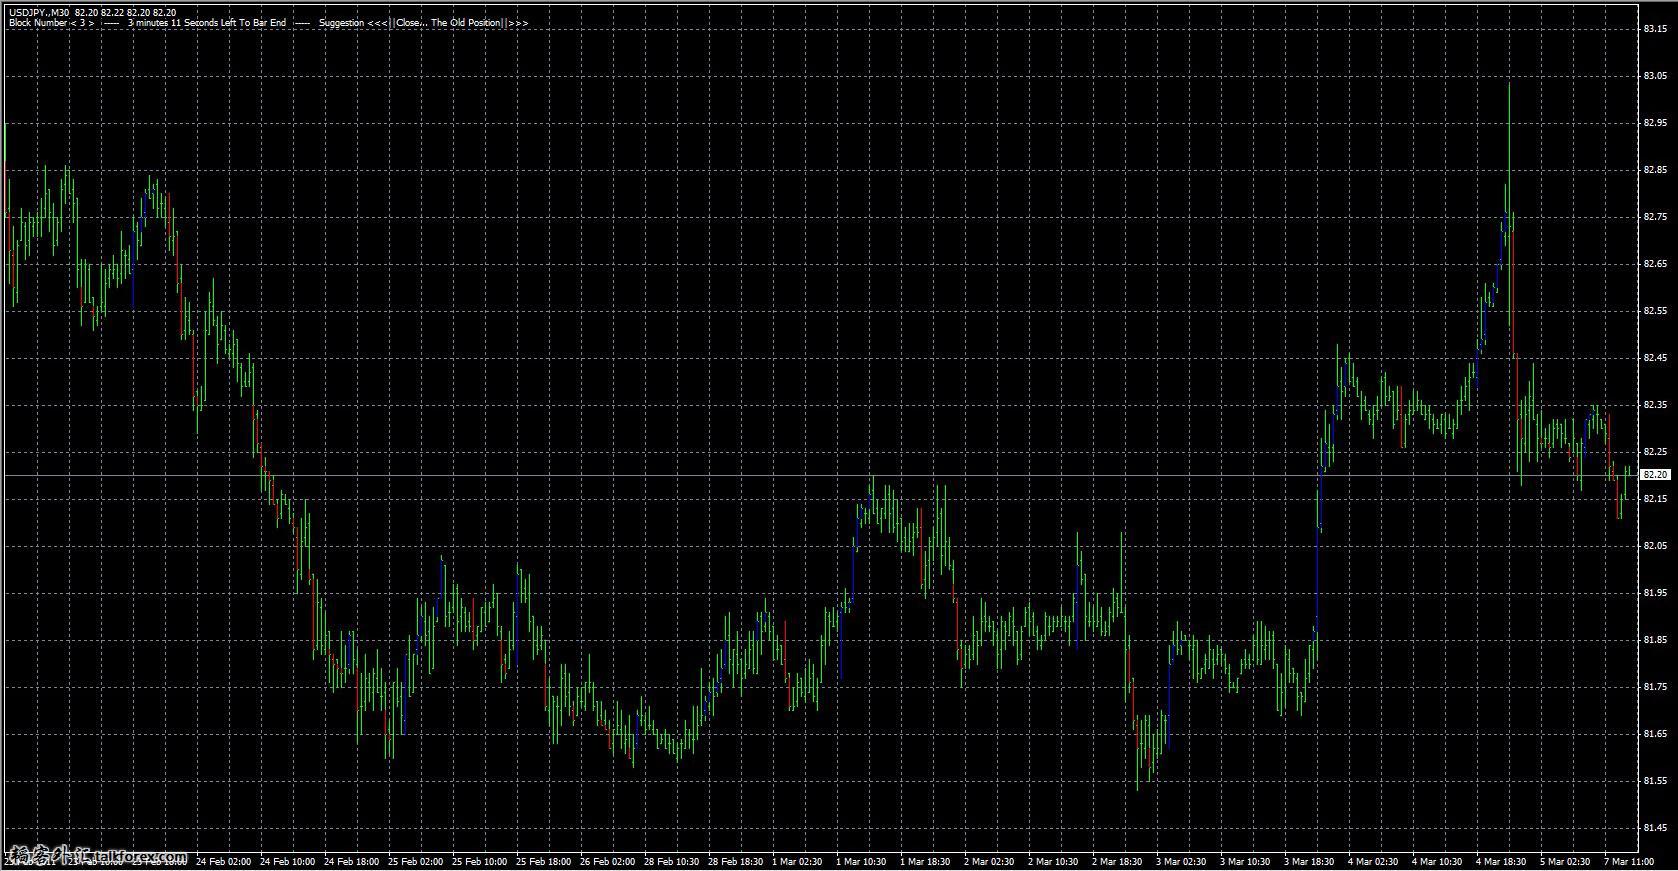
Task: Click the '28 Feb 10:30' time axis label
Action: coord(671,861)
